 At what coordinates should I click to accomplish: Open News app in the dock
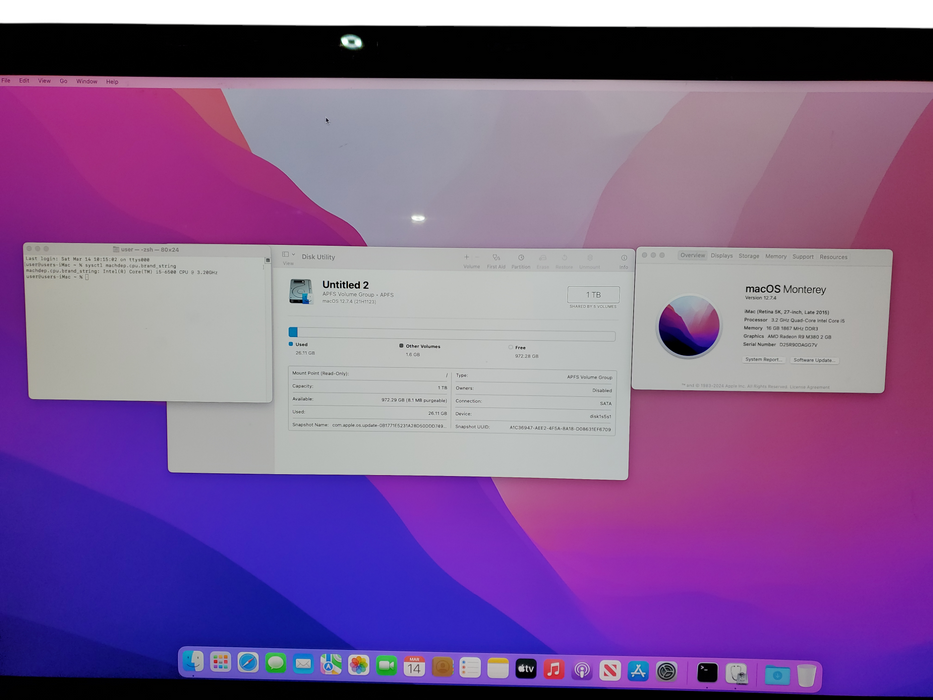[610, 670]
